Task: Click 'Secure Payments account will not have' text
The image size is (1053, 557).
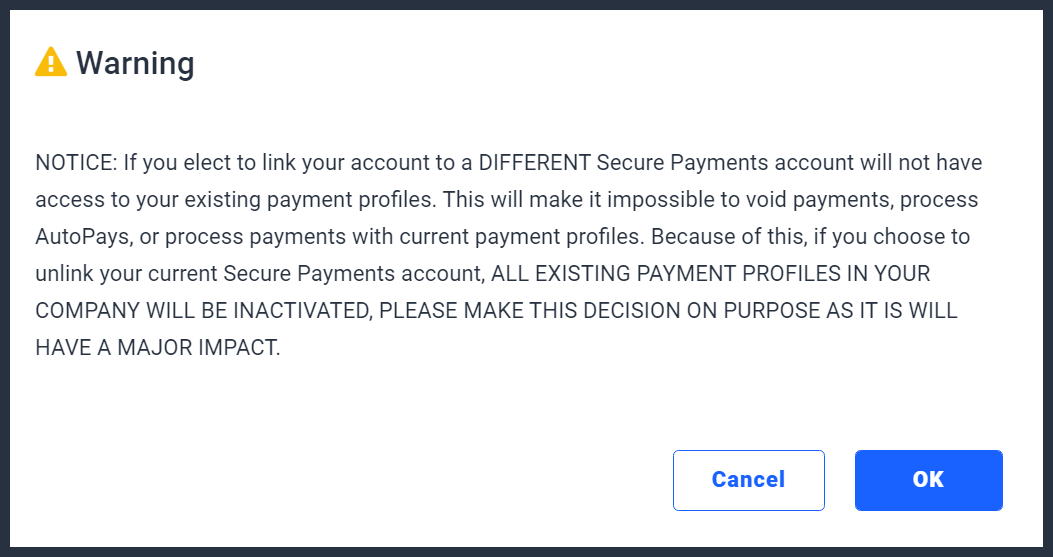Action: click(x=789, y=163)
